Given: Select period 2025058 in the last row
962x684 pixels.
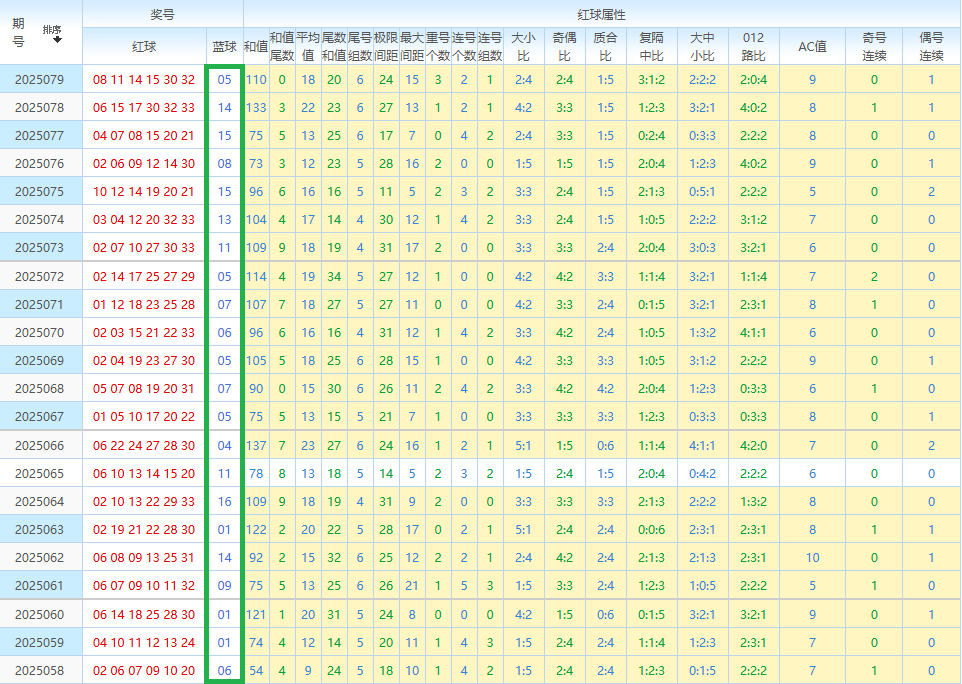Looking at the screenshot, I should pos(39,671).
